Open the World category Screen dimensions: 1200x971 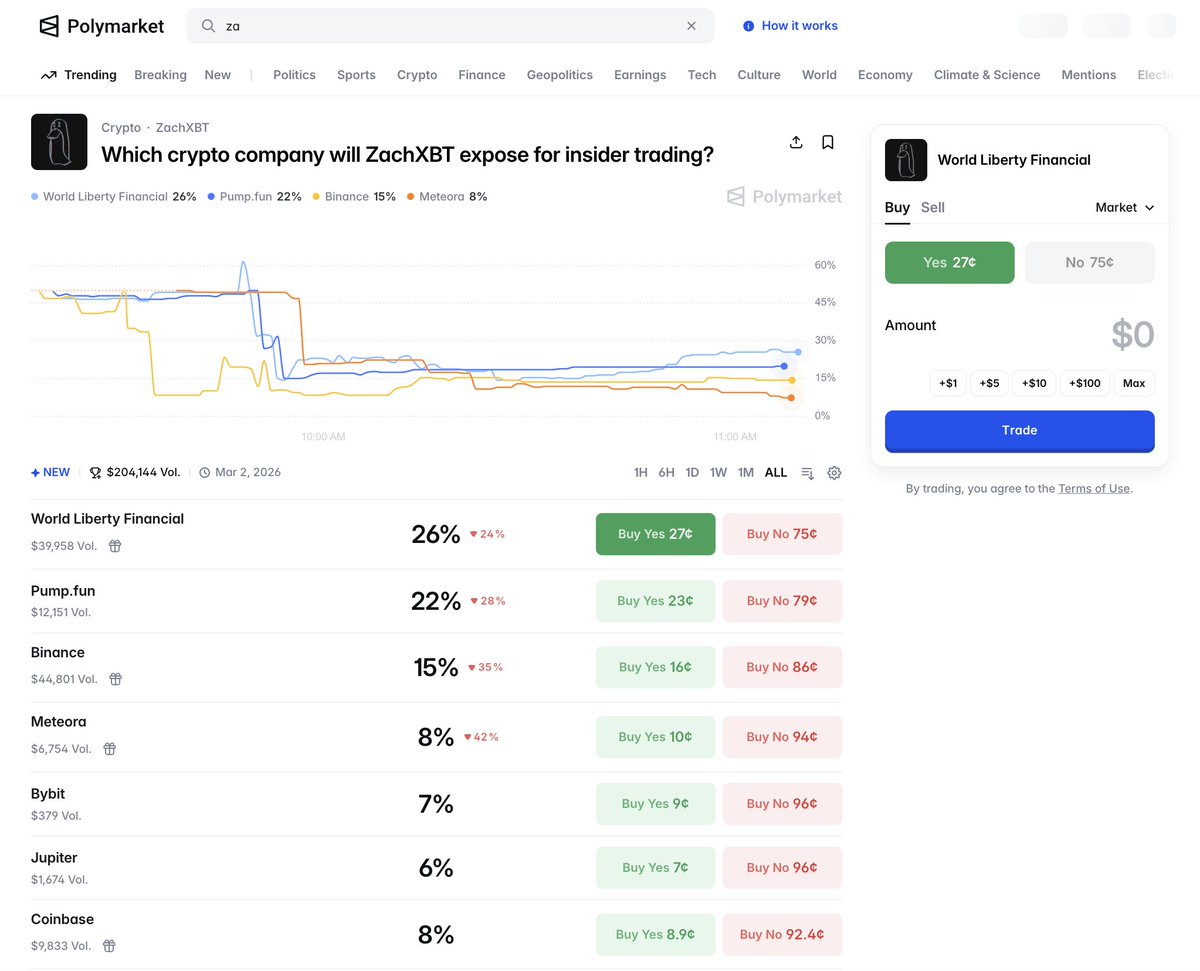(819, 75)
